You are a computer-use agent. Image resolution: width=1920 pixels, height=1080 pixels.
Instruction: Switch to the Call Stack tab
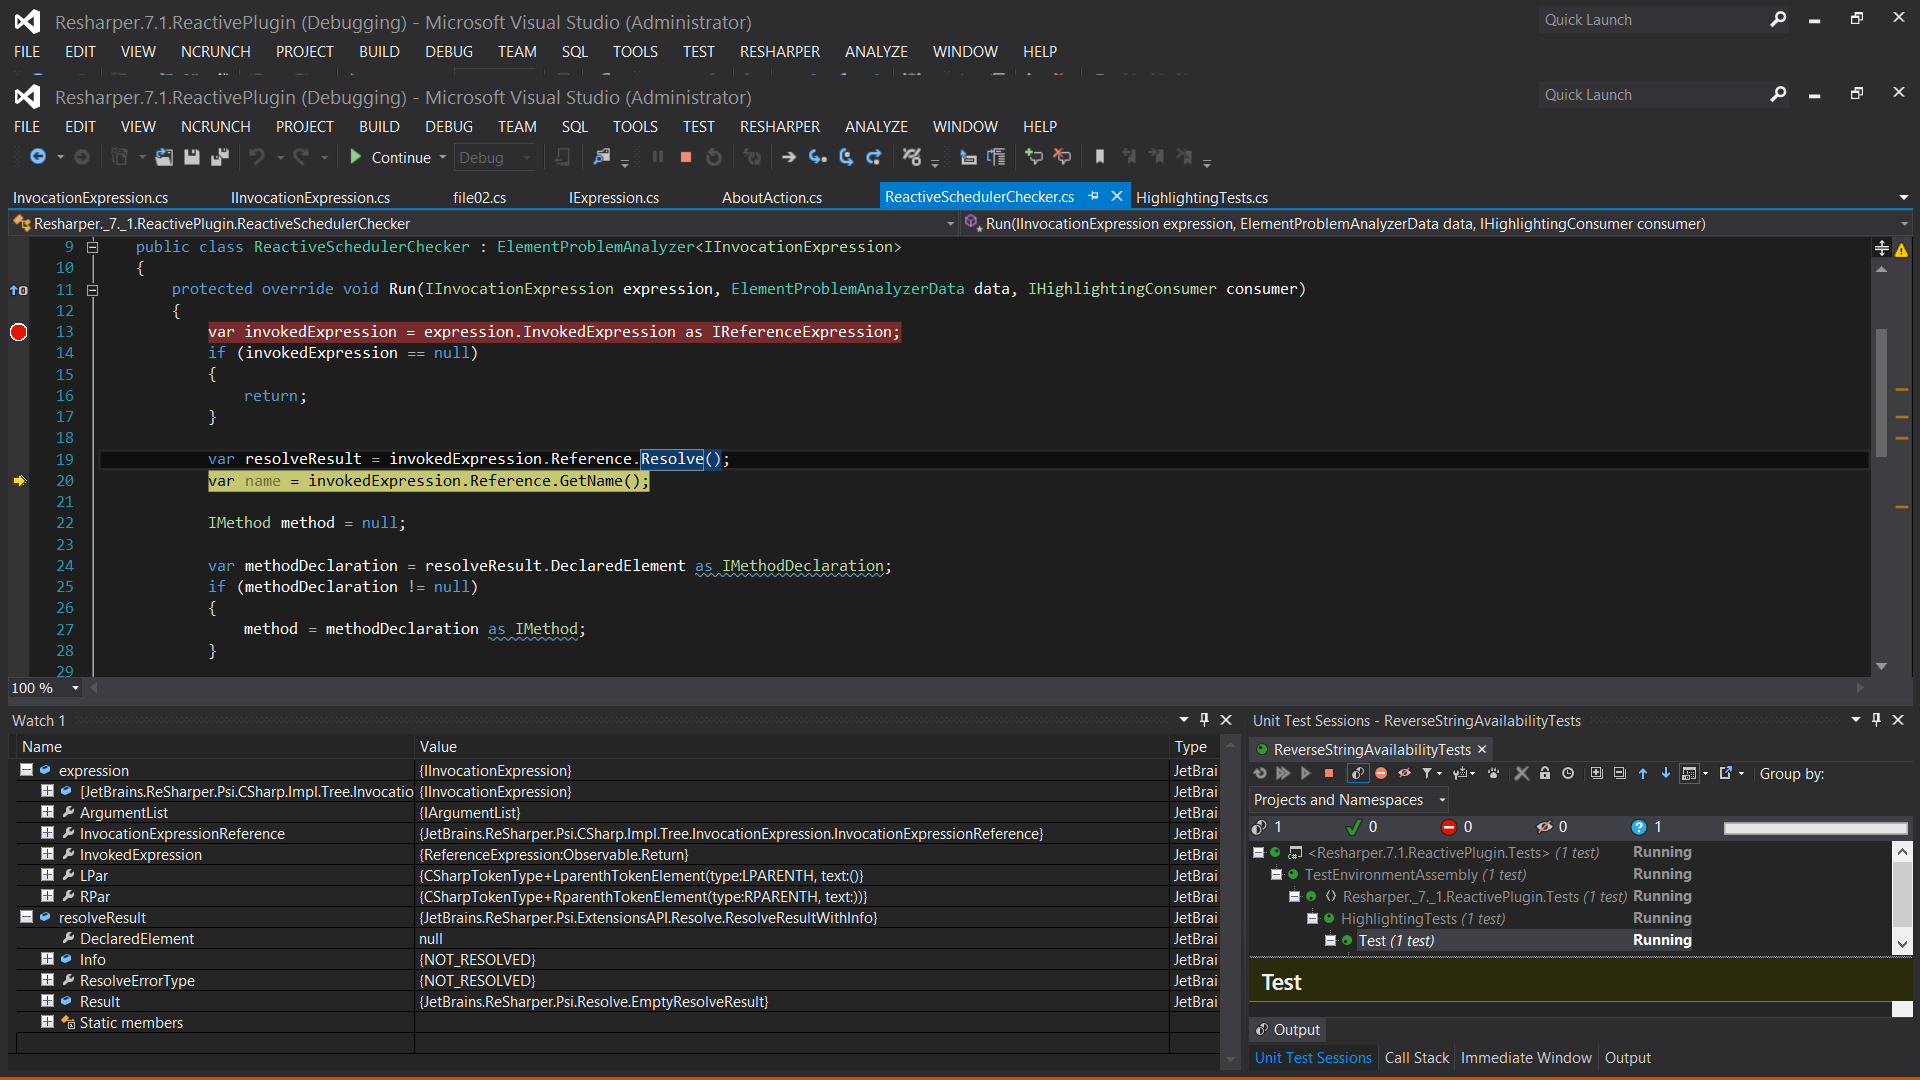1416,1057
